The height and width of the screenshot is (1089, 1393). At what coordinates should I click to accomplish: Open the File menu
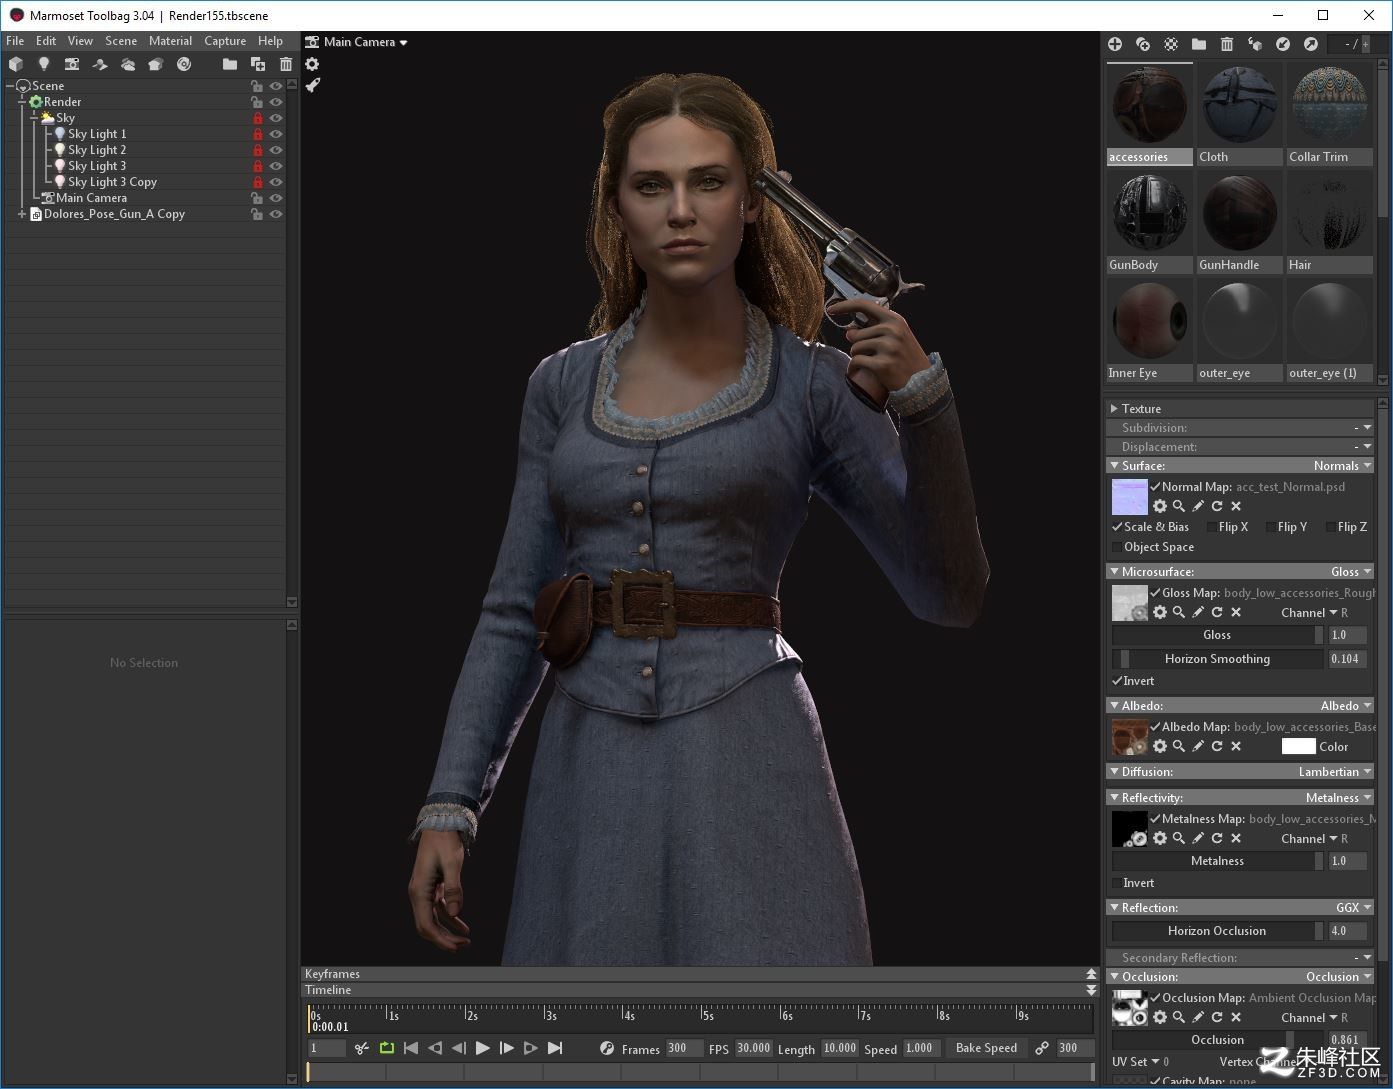click(15, 41)
